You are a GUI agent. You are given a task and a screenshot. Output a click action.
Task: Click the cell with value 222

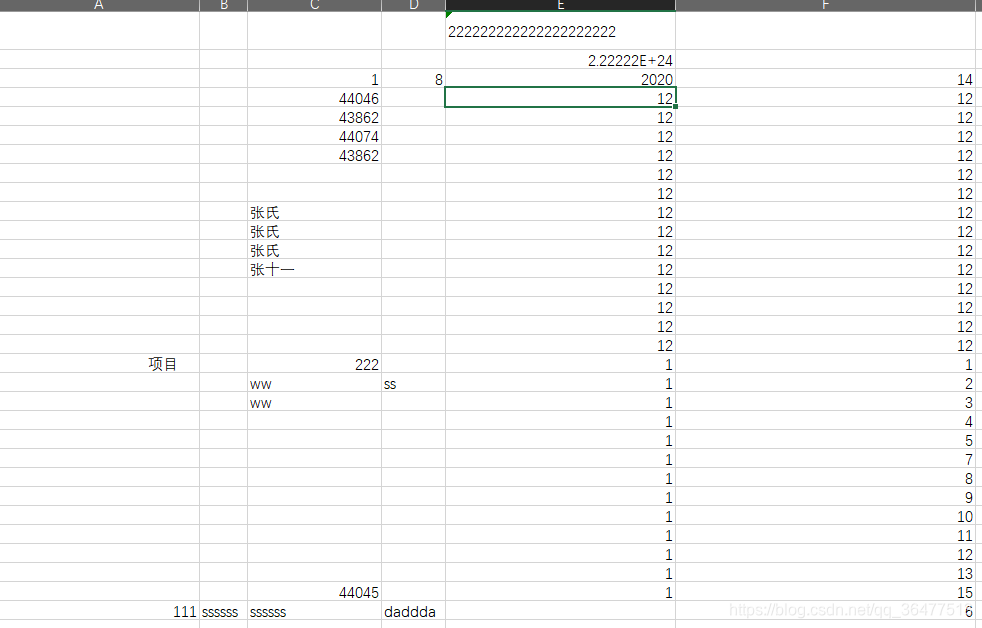[314, 364]
